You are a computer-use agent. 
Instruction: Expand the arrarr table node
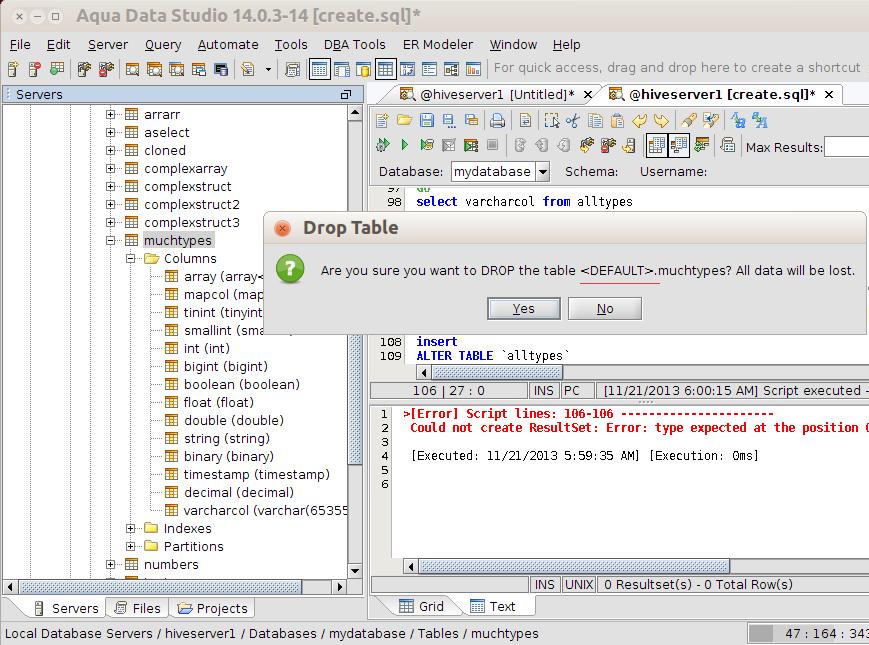click(111, 114)
